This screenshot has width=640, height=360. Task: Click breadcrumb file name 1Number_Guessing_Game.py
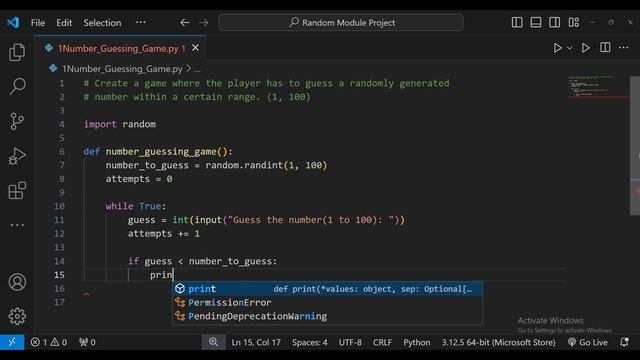(x=122, y=69)
